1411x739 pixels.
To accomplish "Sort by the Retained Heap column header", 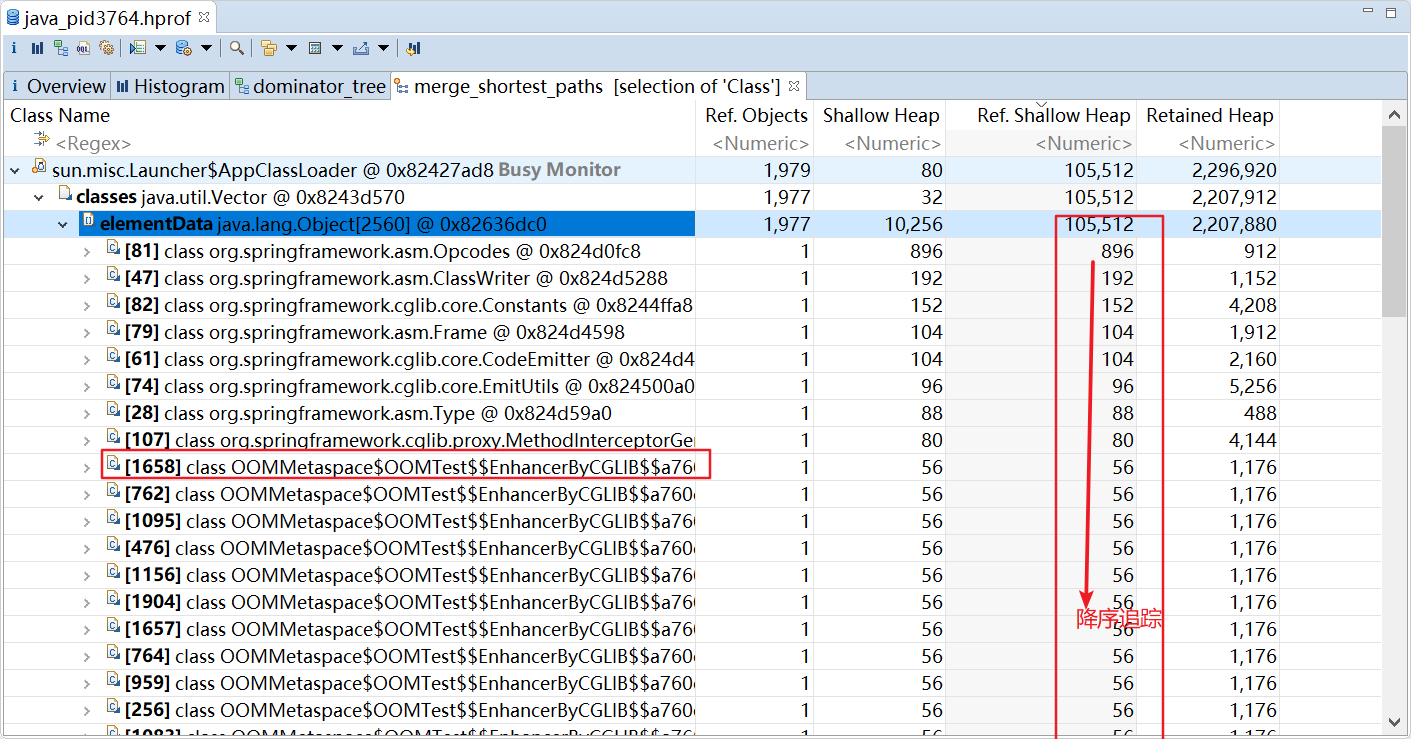I will (1209, 115).
